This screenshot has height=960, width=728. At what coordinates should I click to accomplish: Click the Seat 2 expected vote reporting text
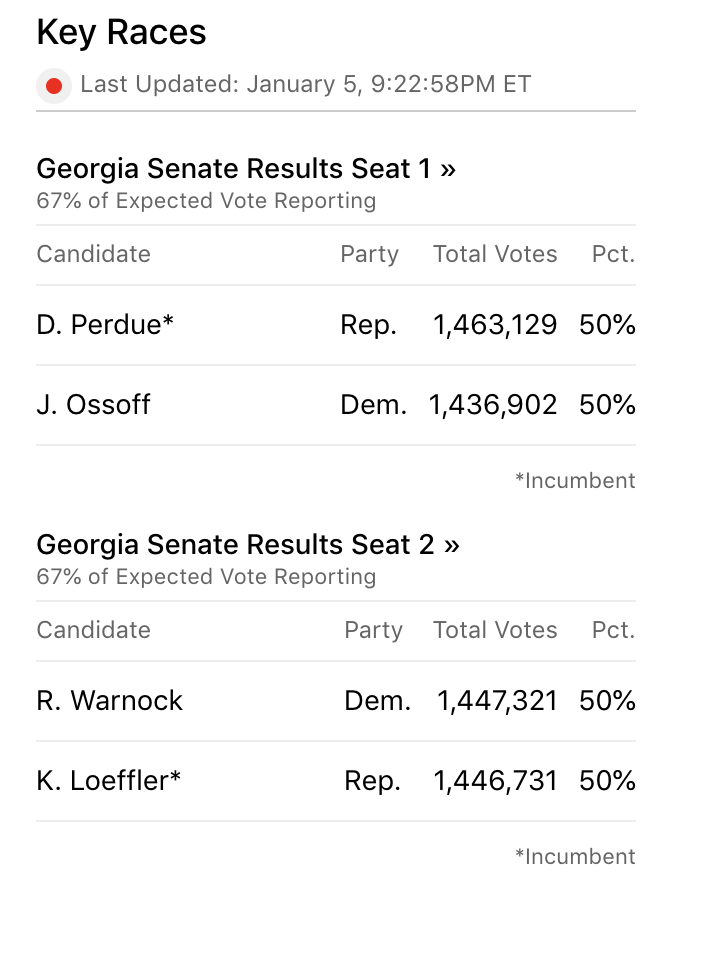tap(206, 577)
